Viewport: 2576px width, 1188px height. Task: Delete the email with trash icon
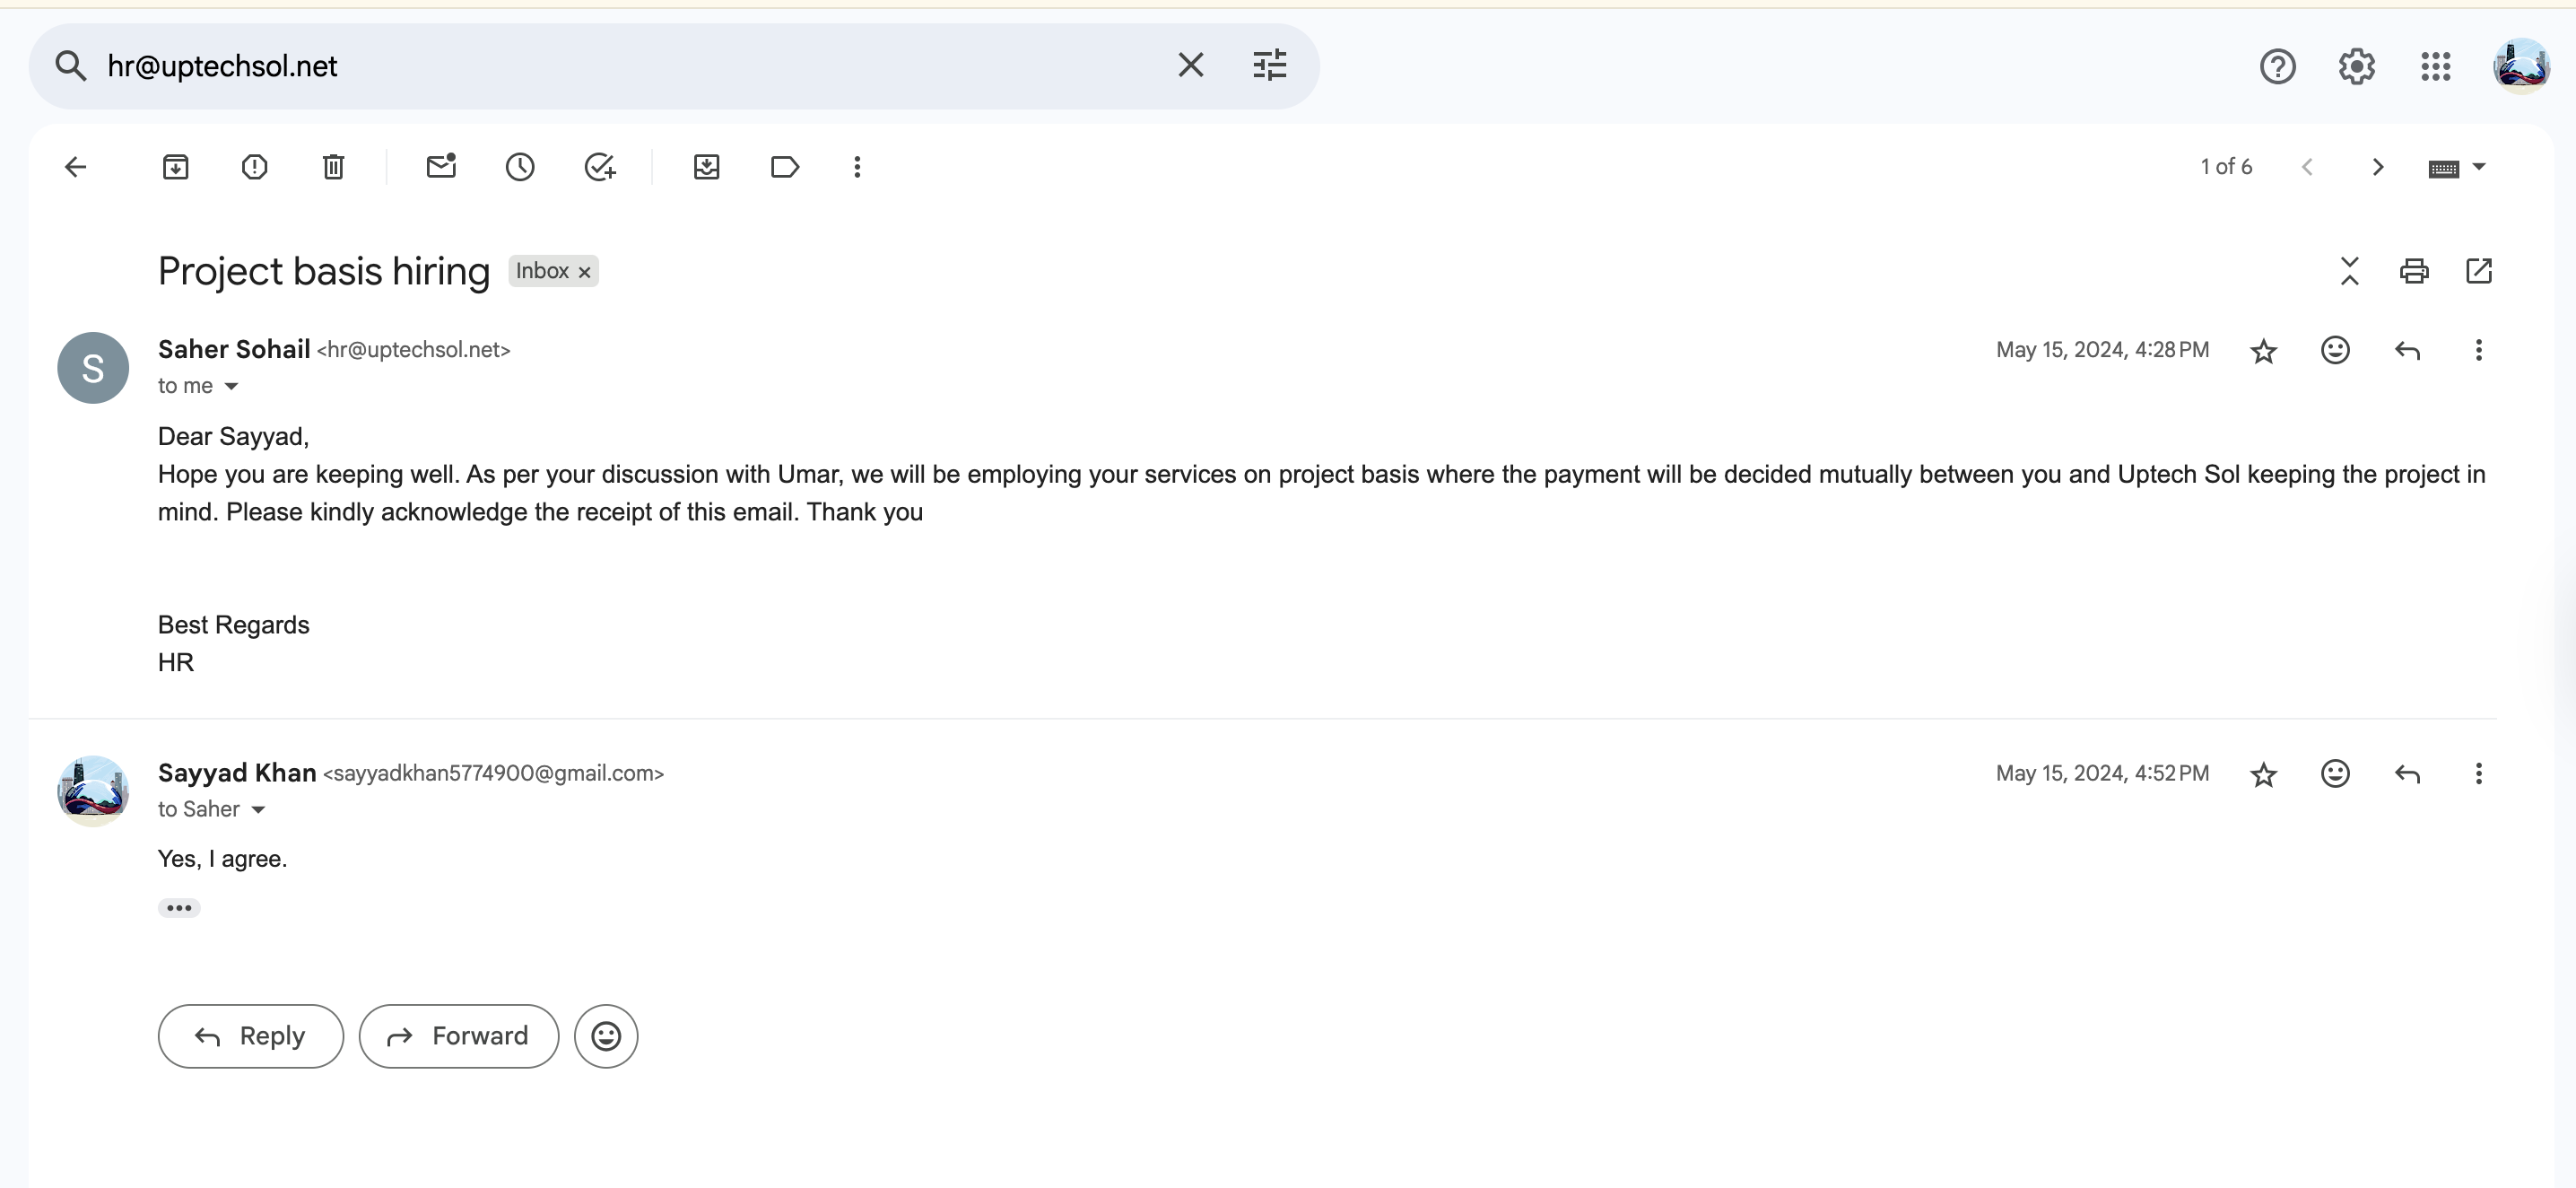click(x=333, y=167)
